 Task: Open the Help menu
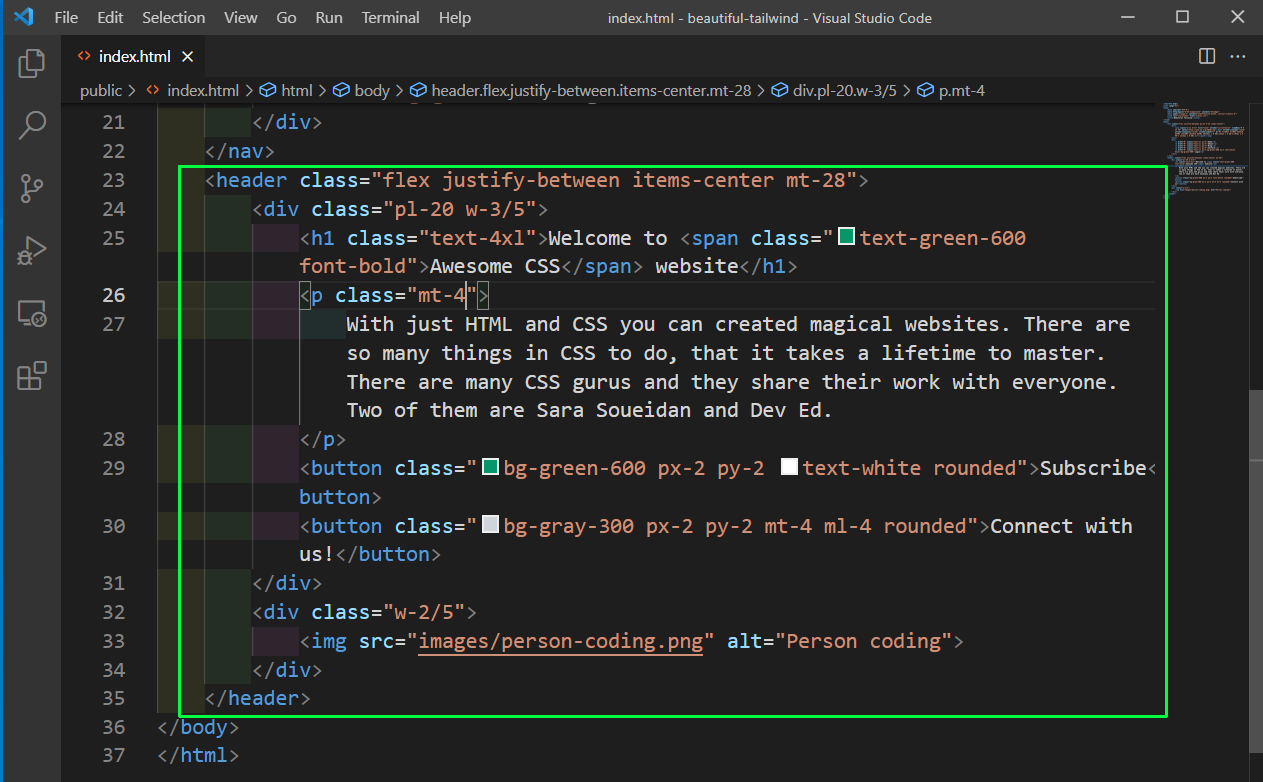click(455, 18)
